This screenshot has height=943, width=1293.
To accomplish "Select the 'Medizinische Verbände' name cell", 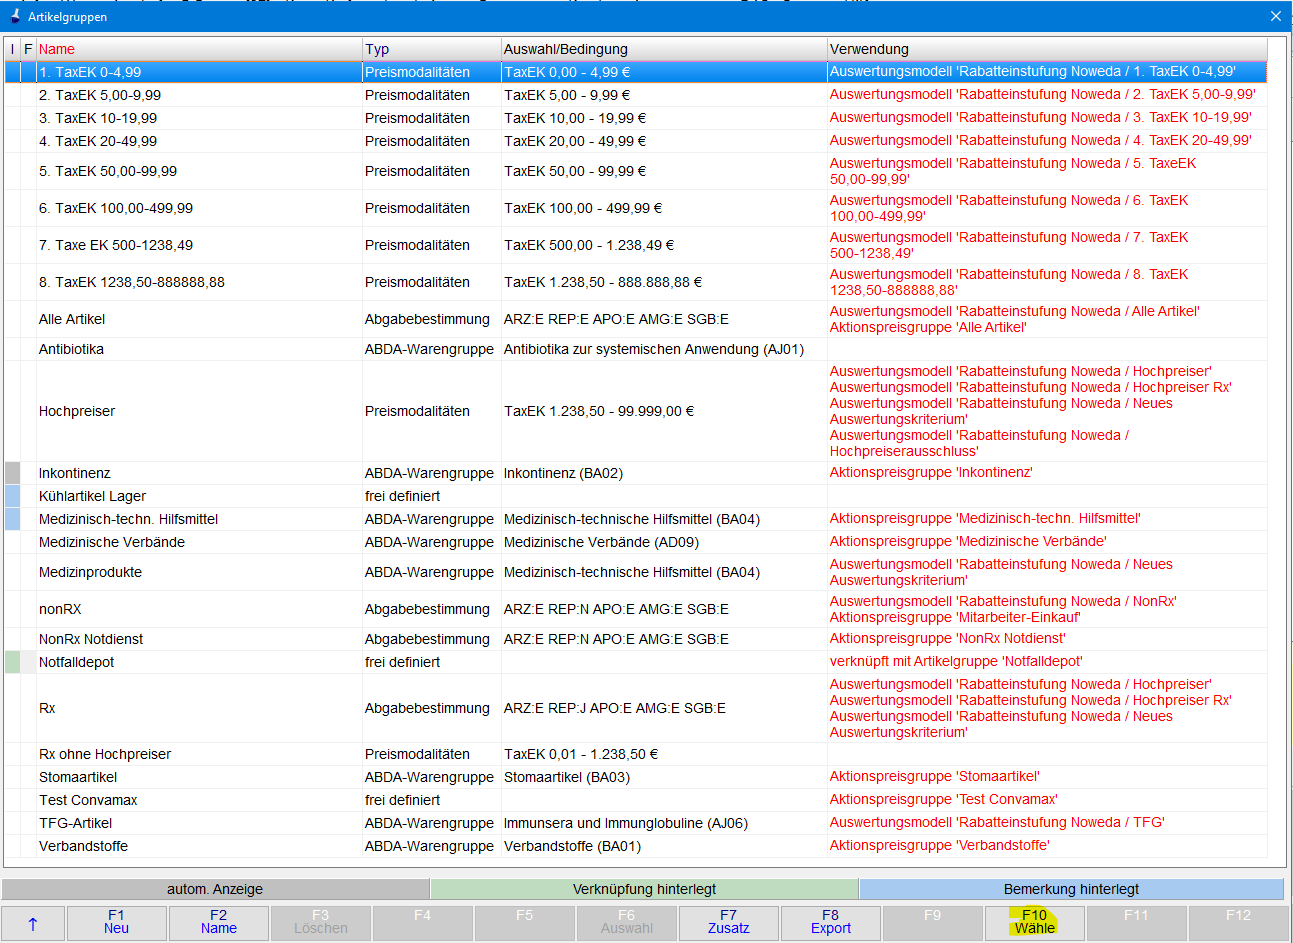I will [x=199, y=542].
